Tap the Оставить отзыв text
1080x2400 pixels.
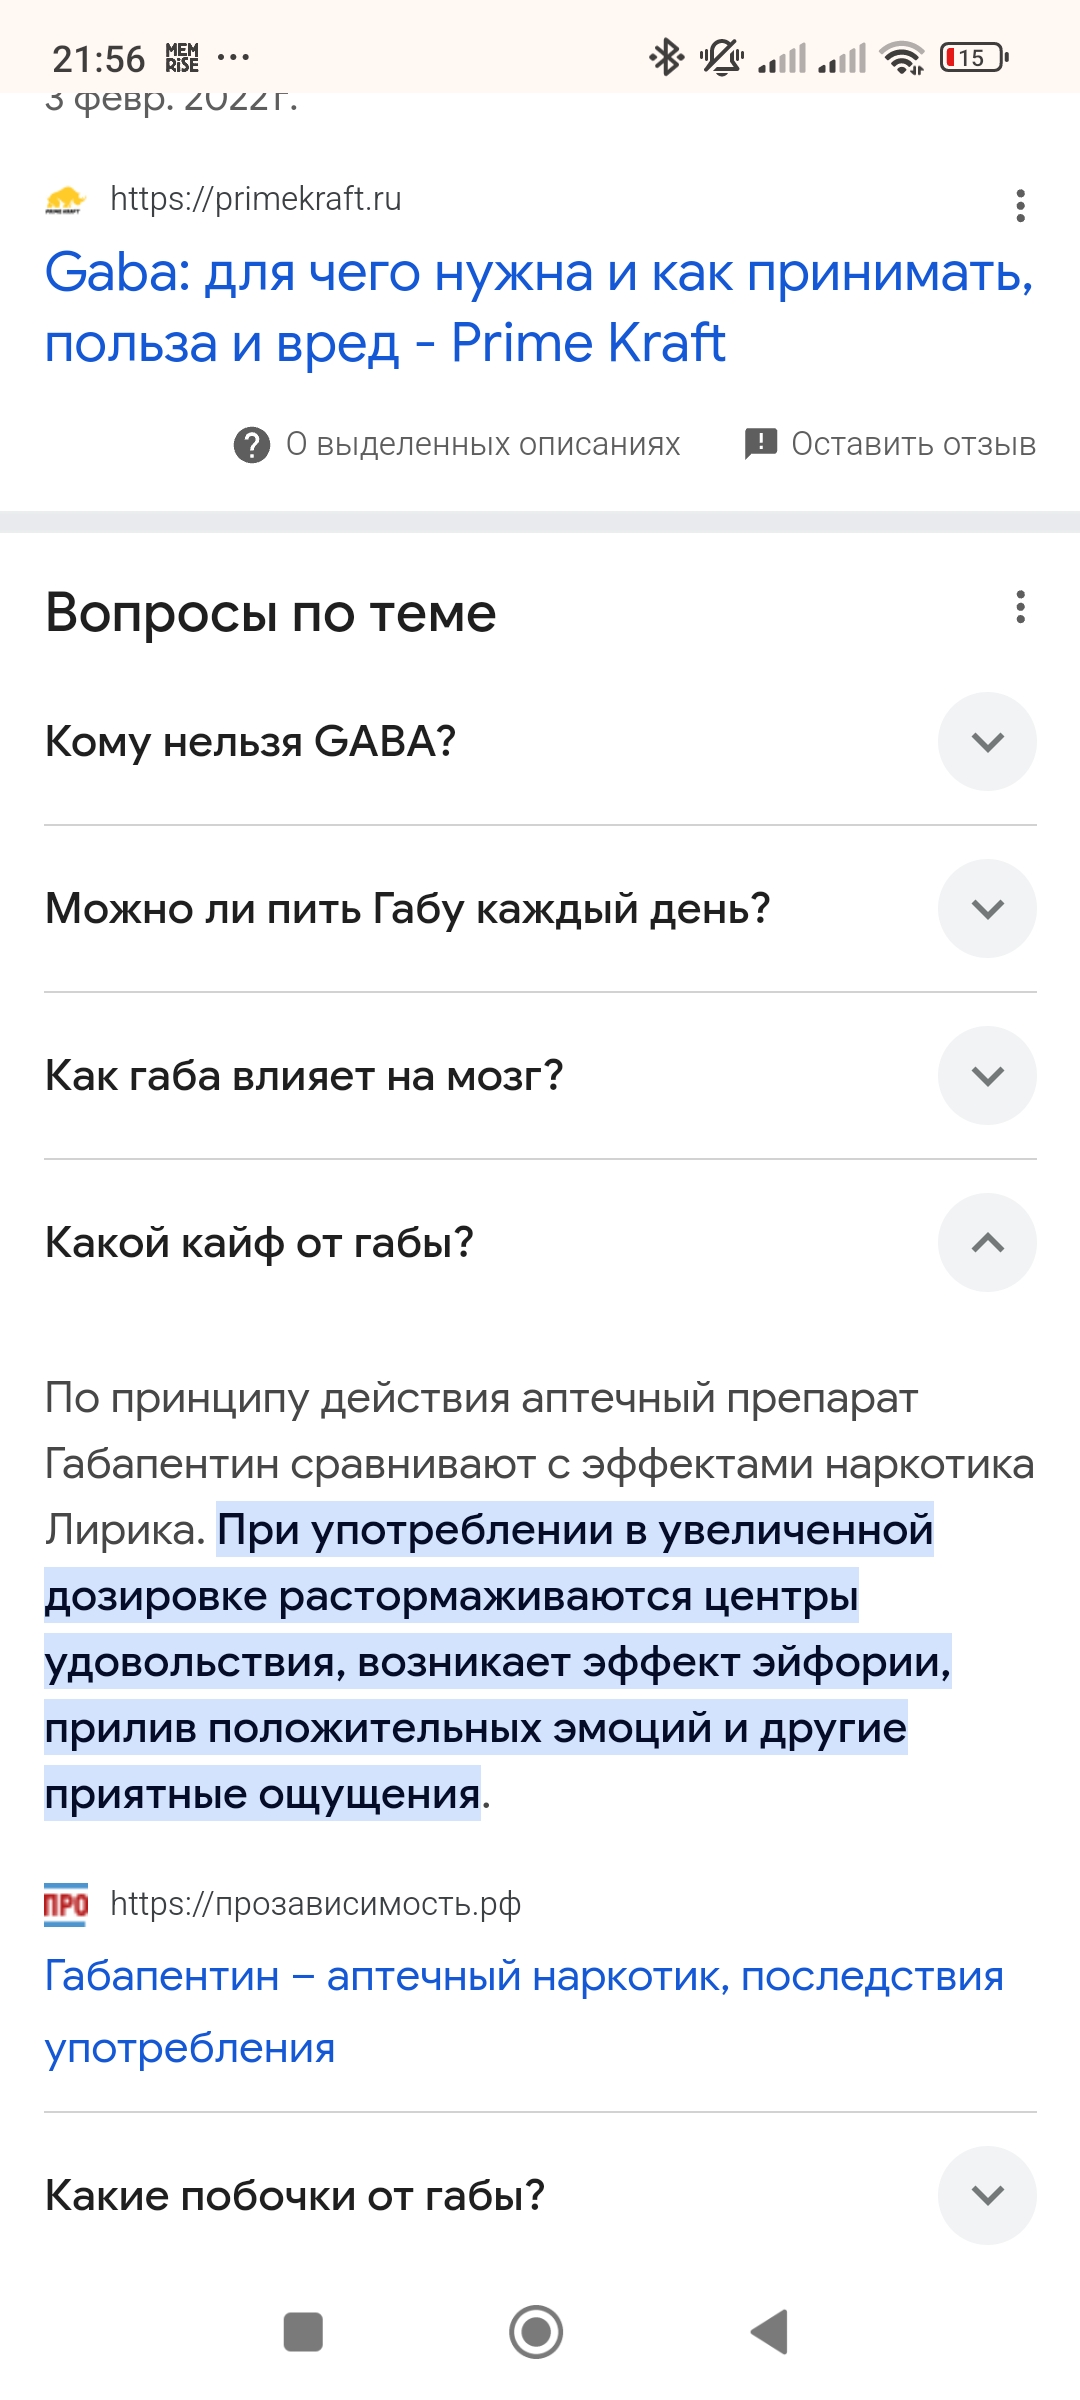coord(914,444)
